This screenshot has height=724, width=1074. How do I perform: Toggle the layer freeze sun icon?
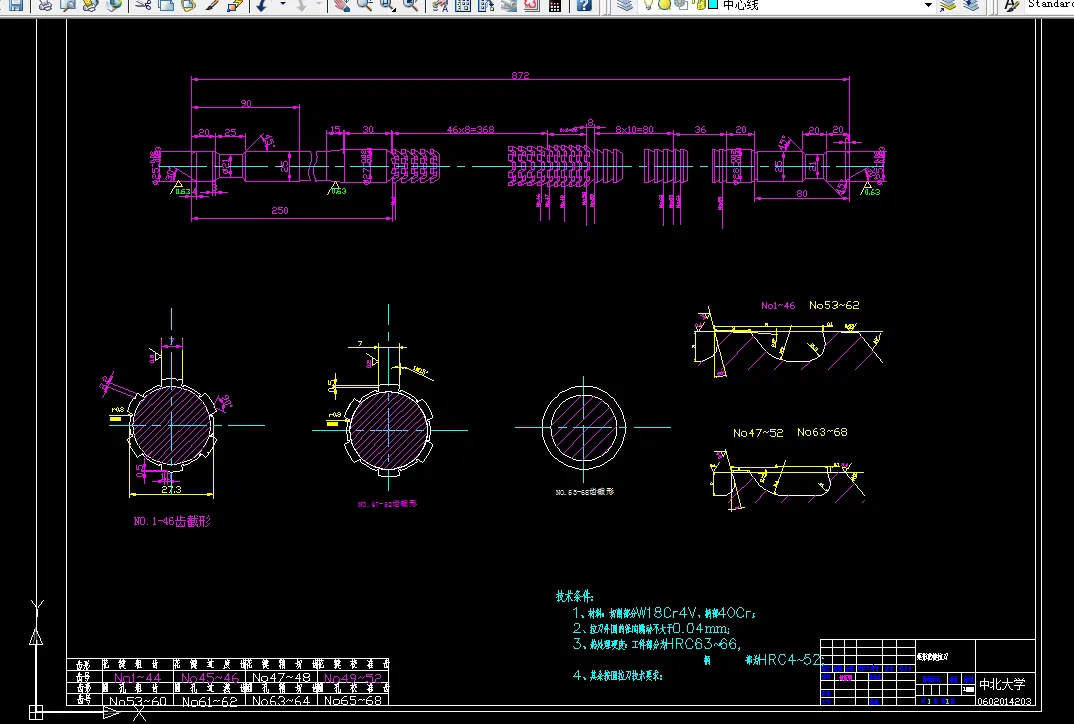click(663, 4)
